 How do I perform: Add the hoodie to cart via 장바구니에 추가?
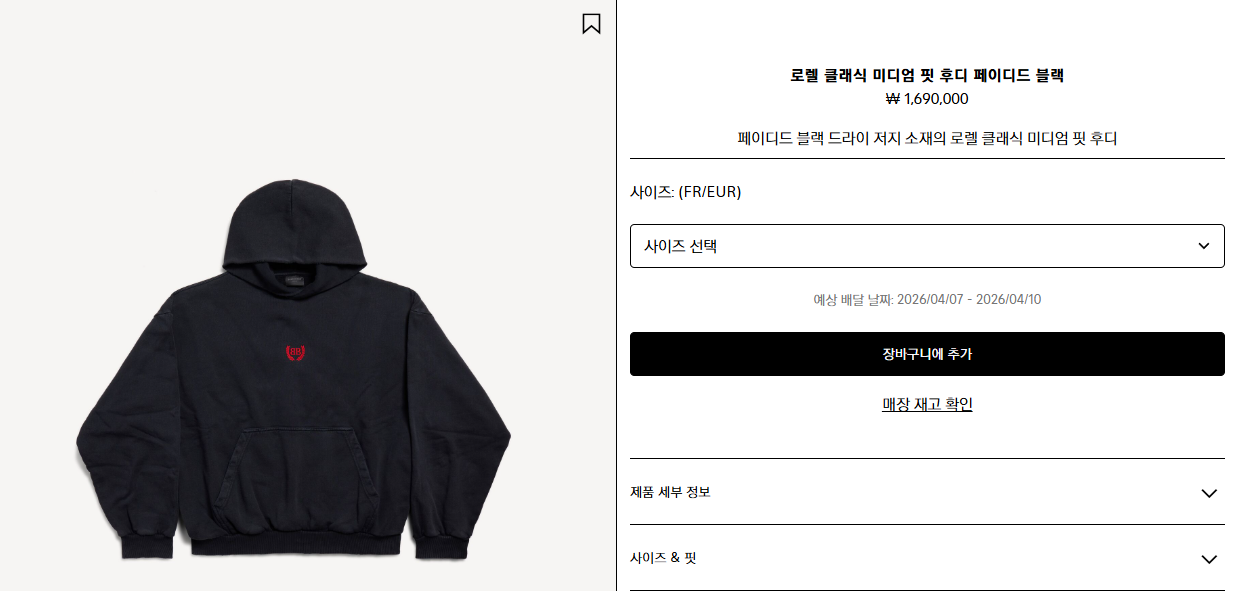(x=927, y=354)
